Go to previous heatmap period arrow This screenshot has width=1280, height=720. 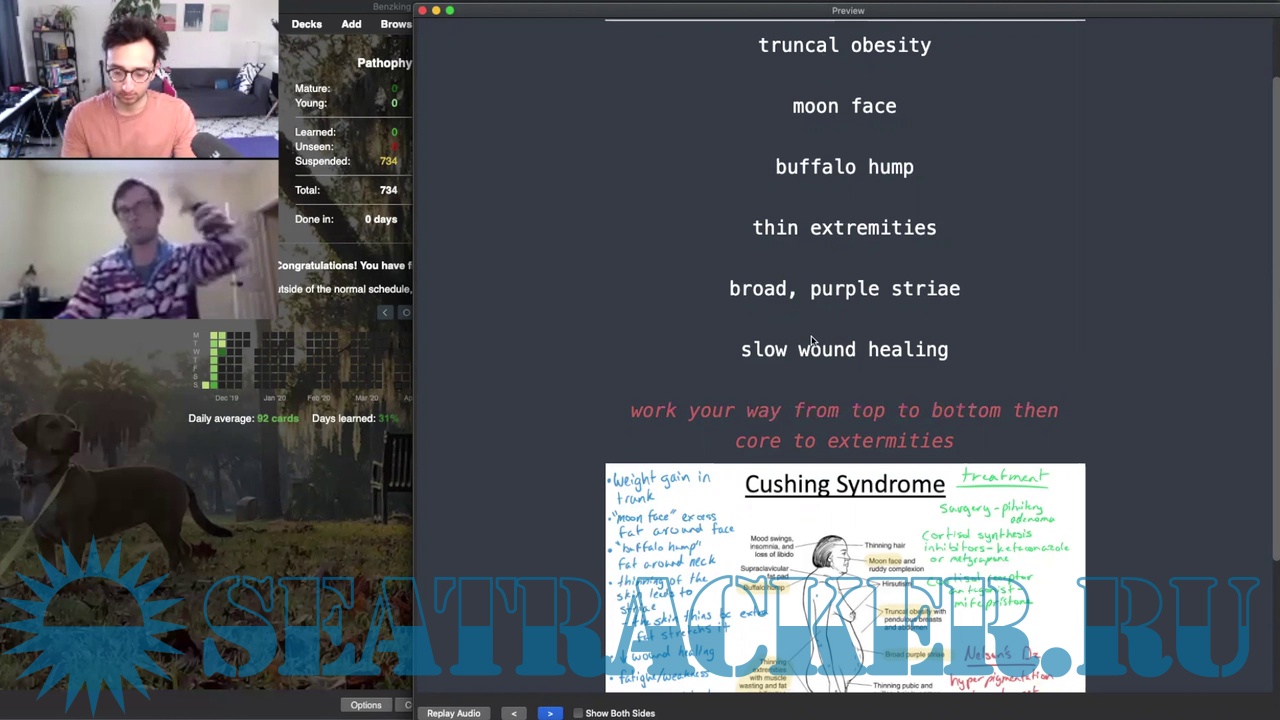(x=385, y=313)
